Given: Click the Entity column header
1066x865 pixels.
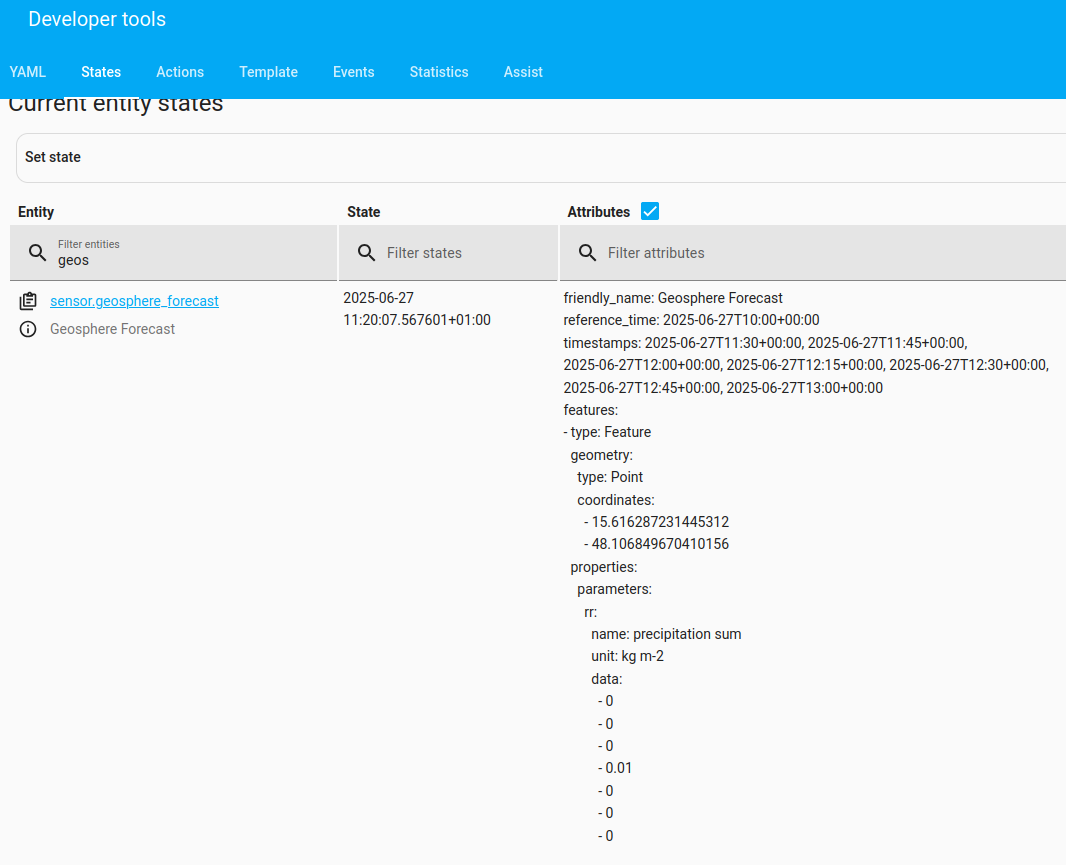Looking at the screenshot, I should pos(36,212).
